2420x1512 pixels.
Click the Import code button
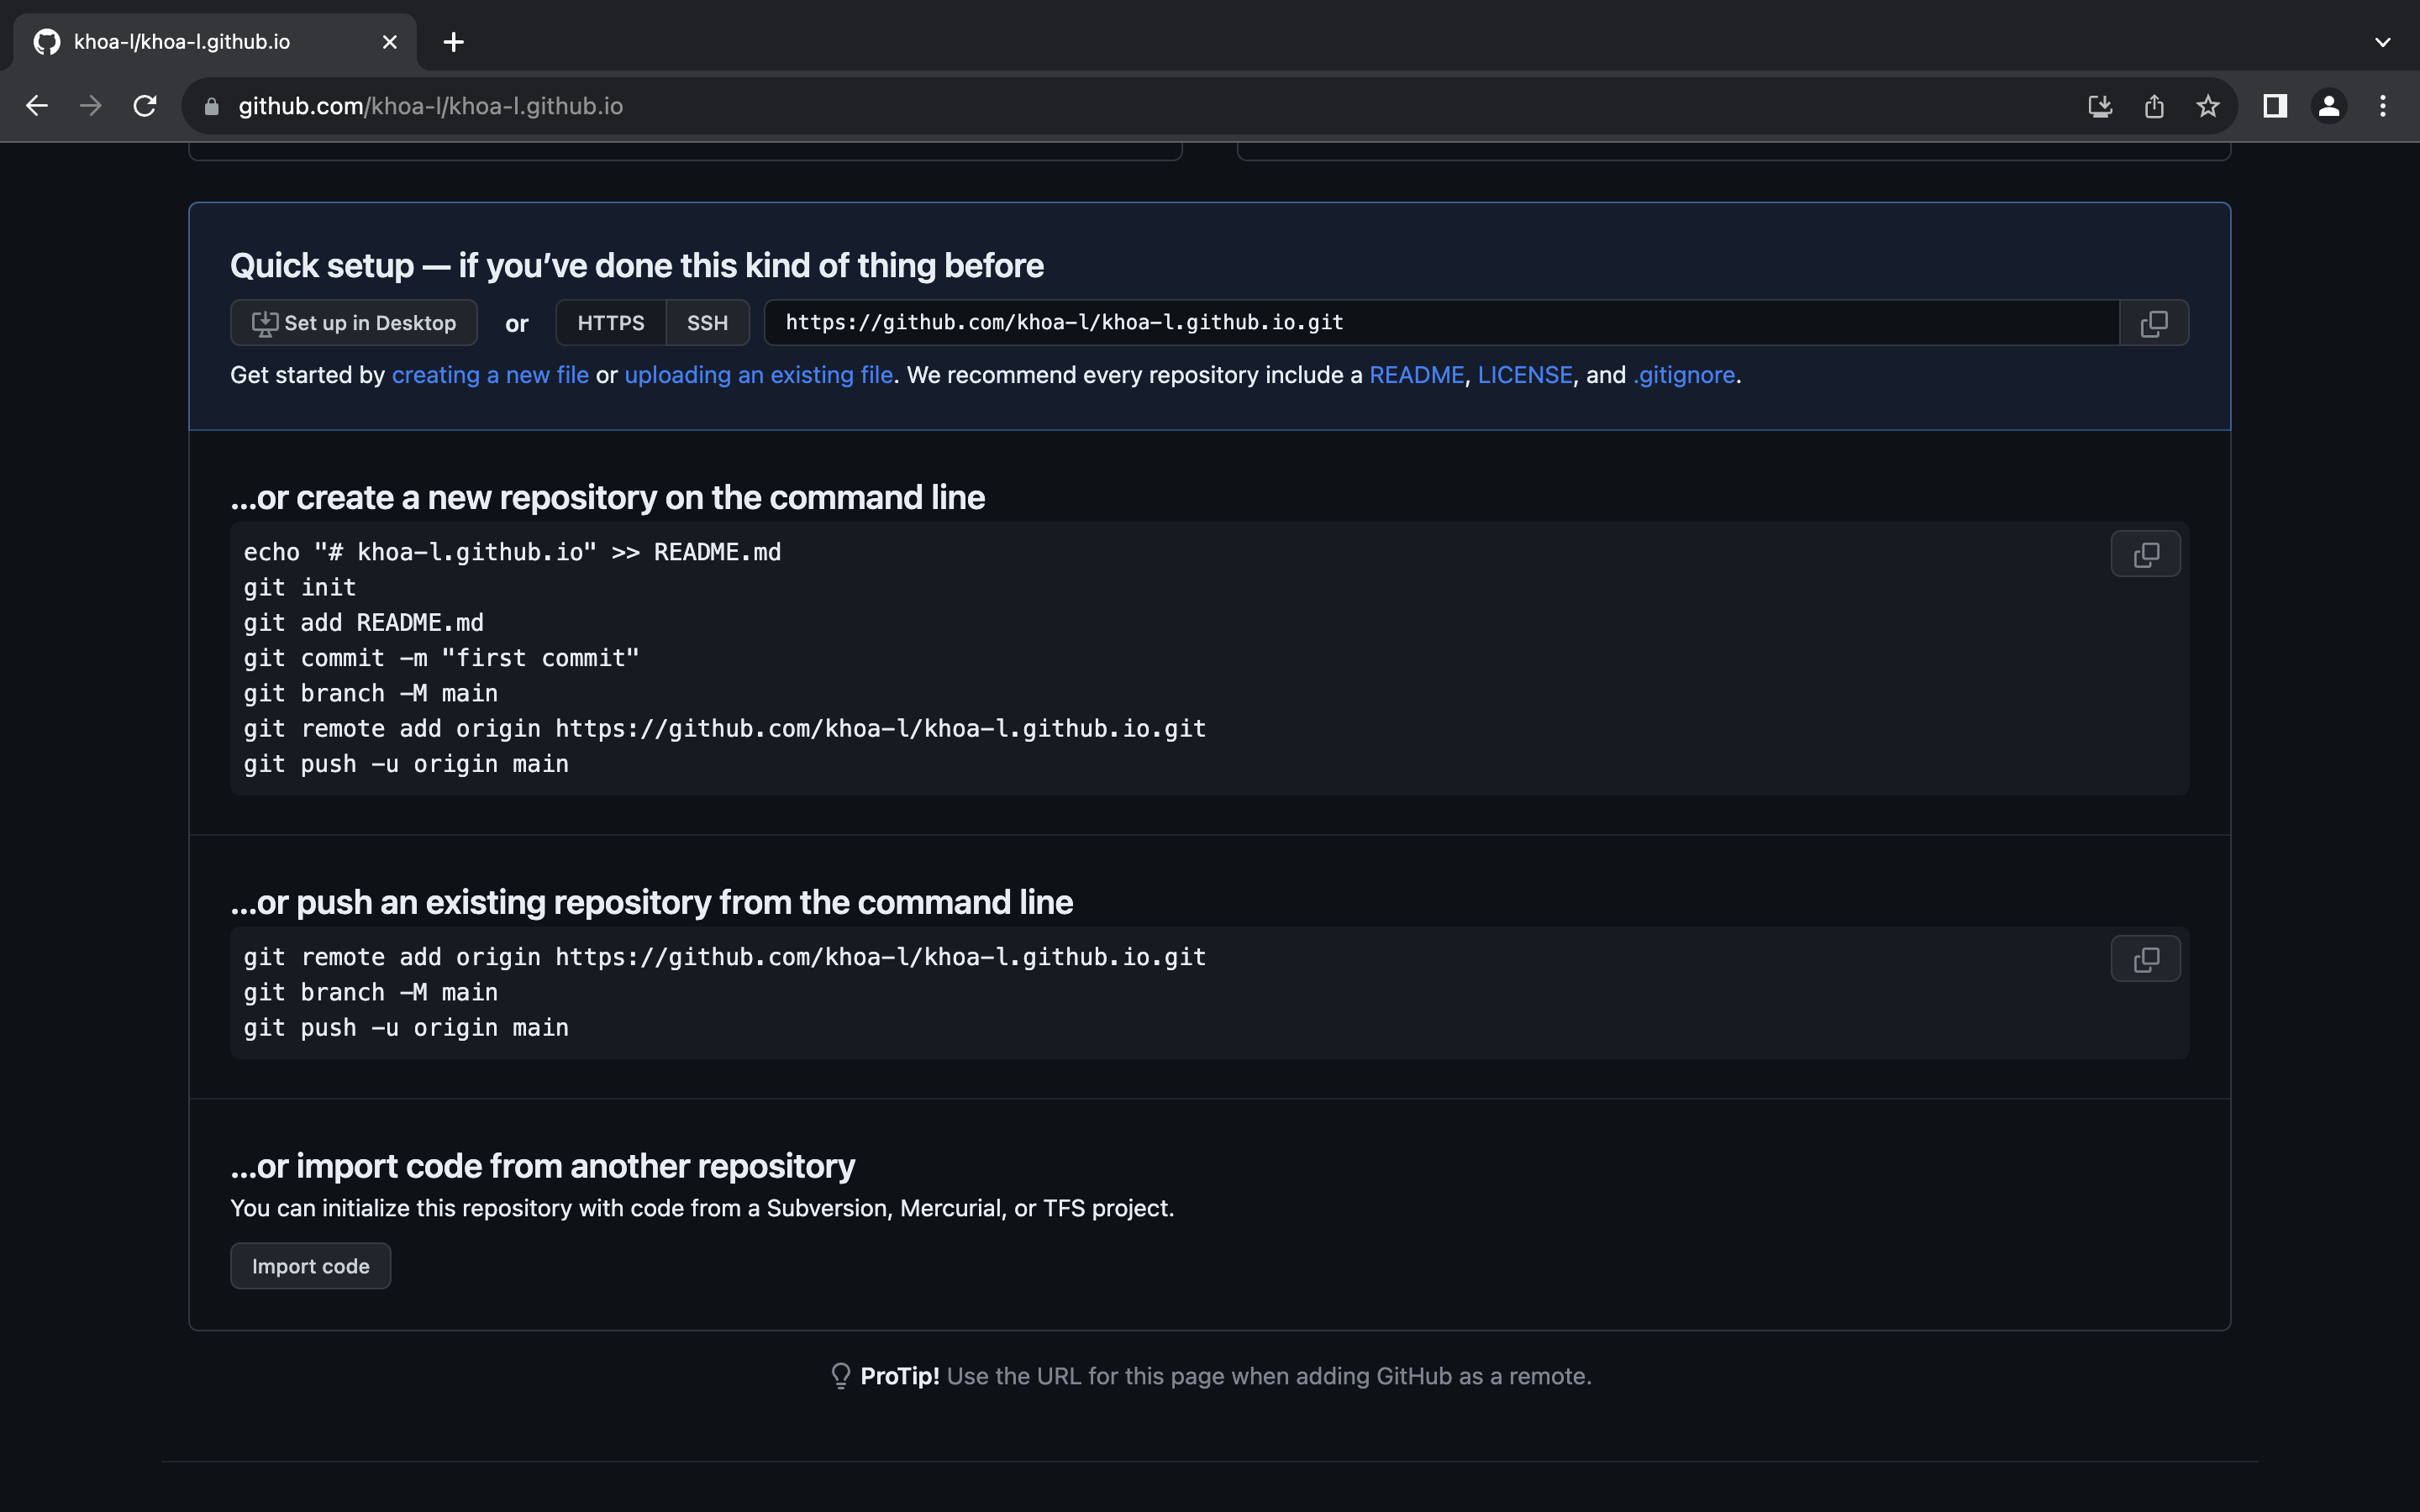310,1266
